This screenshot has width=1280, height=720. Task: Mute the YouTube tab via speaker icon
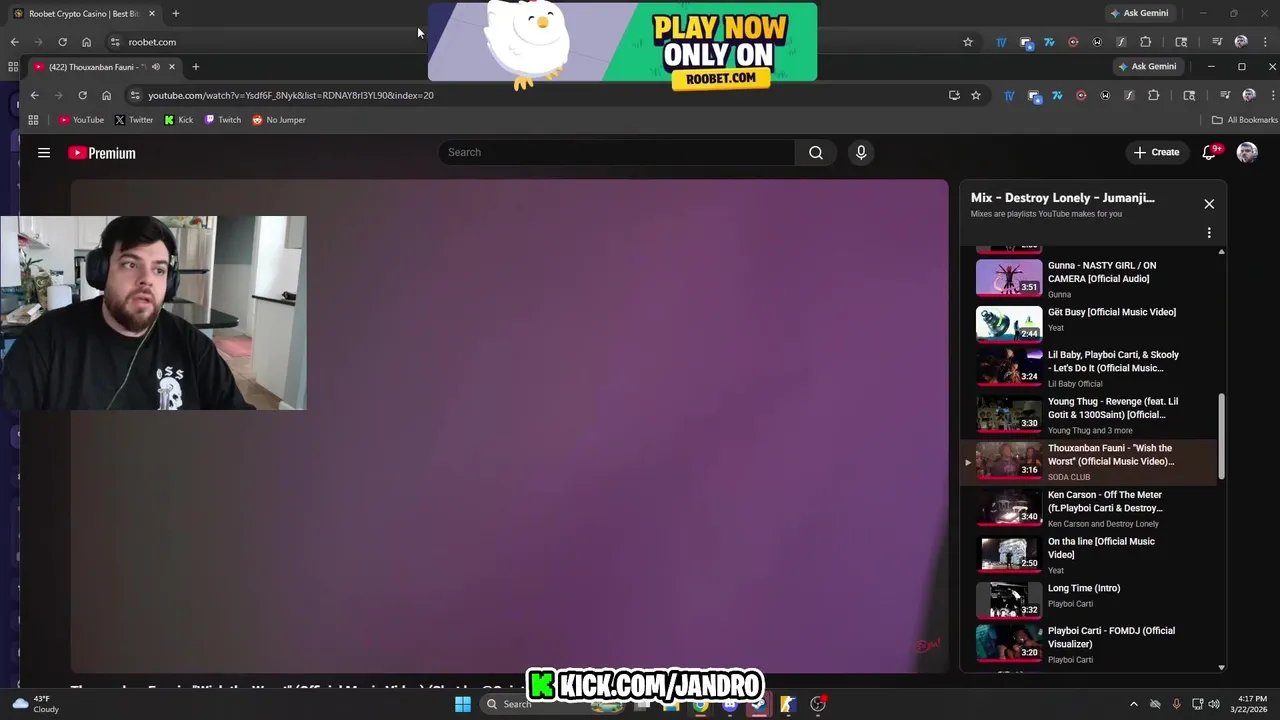pos(155,67)
